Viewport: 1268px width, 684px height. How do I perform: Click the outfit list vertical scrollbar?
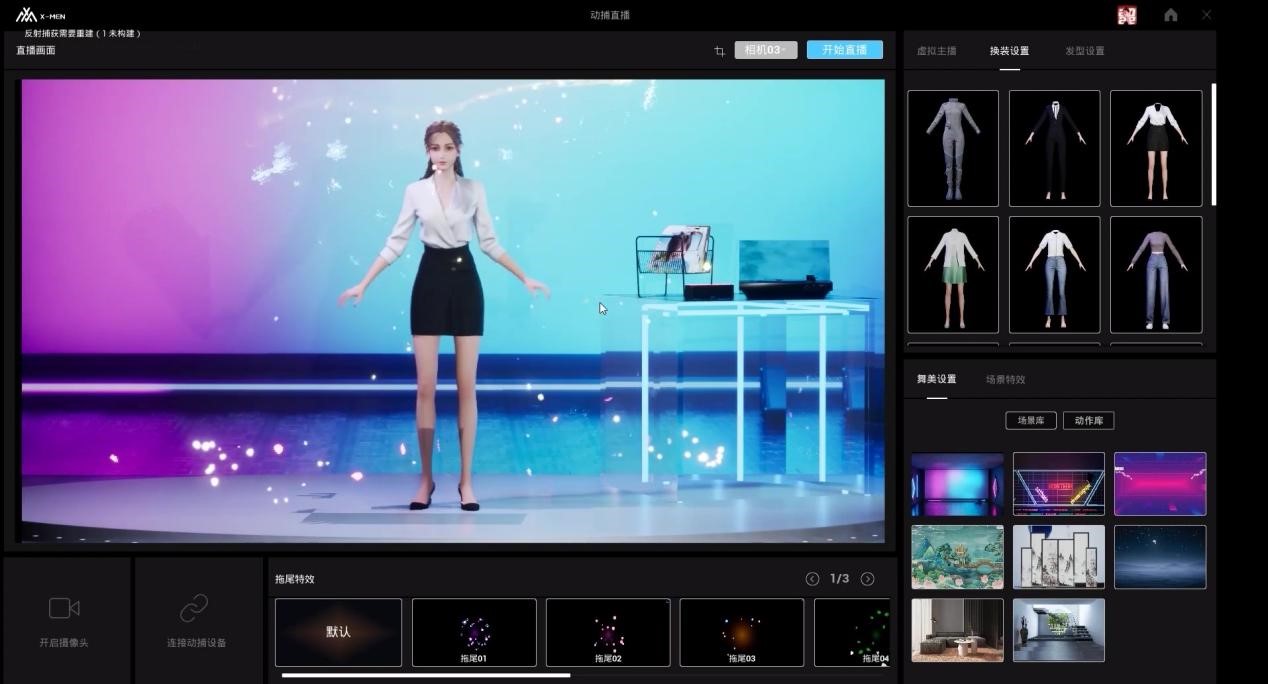click(1214, 145)
